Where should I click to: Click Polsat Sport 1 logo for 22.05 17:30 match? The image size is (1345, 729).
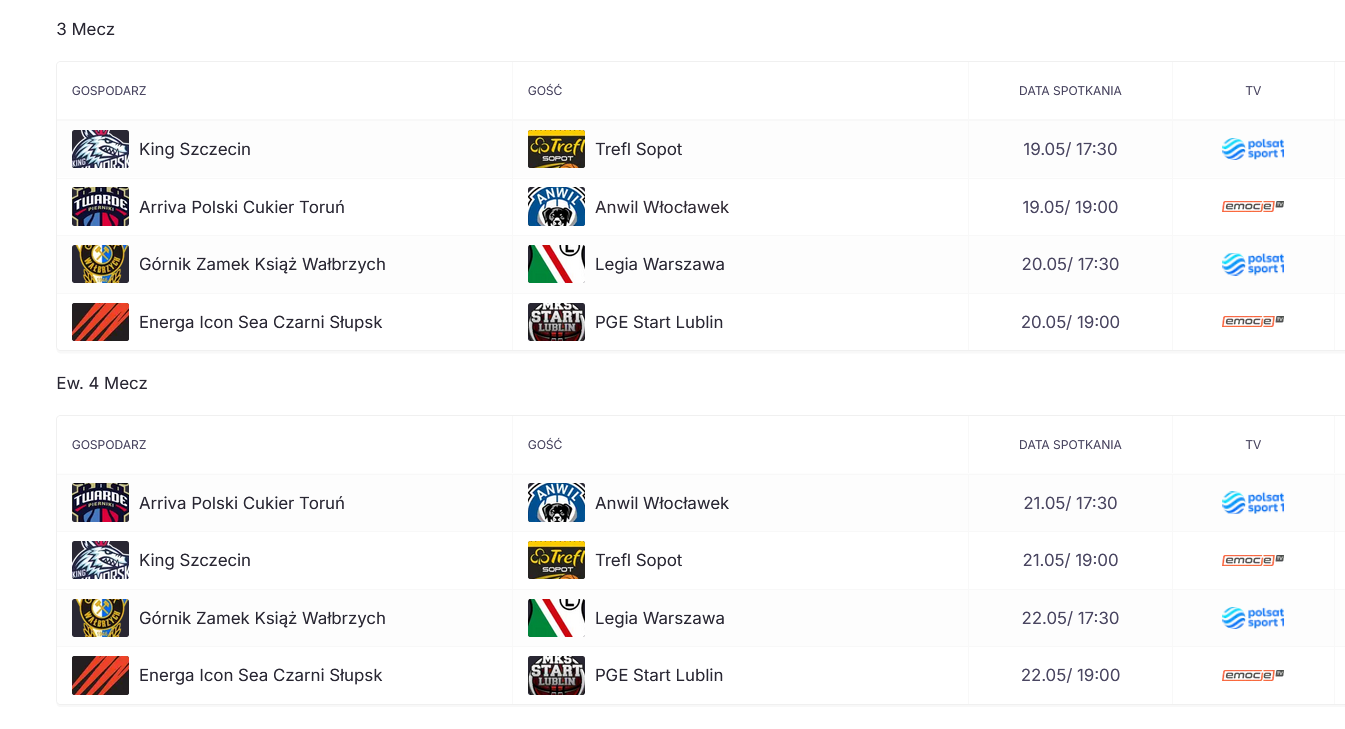point(1253,618)
